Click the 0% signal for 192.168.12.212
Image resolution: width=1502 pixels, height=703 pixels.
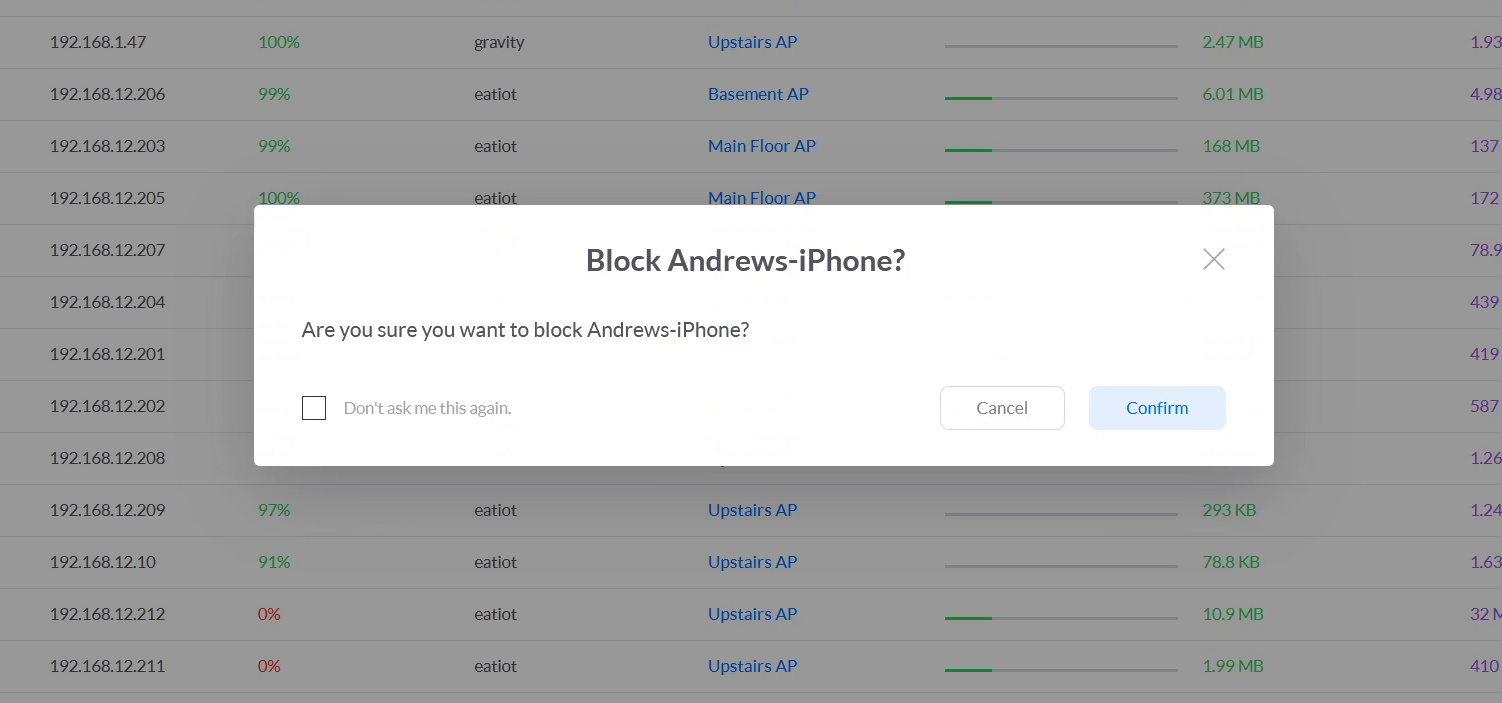point(269,614)
